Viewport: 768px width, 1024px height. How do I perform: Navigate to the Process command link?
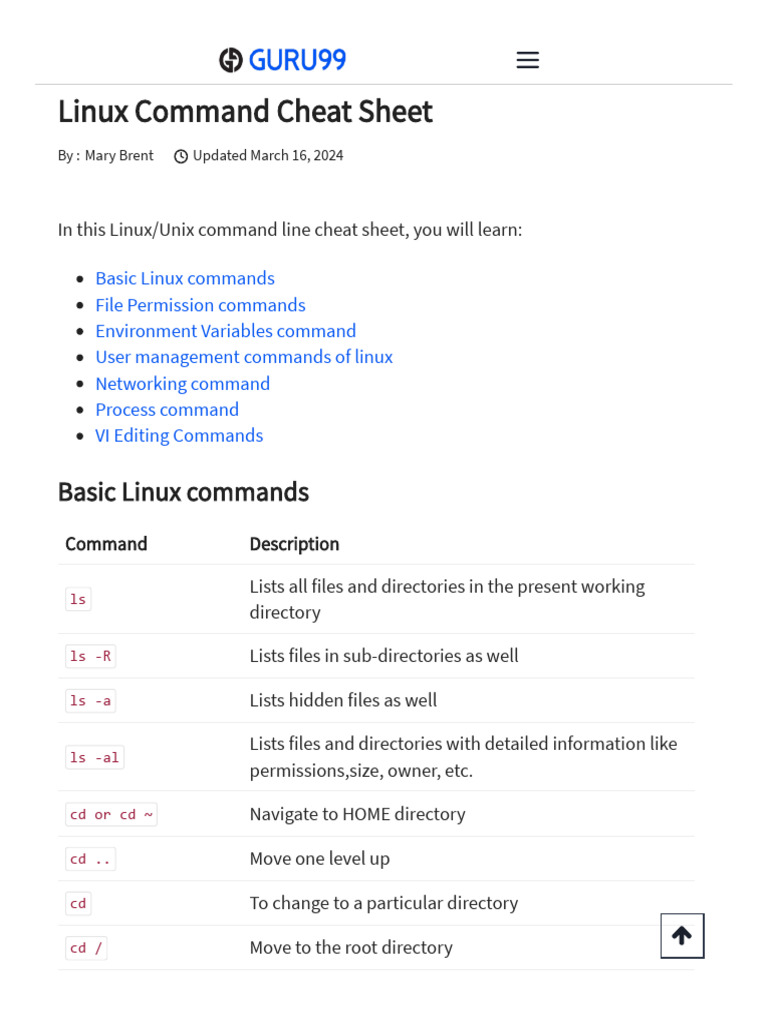167,410
